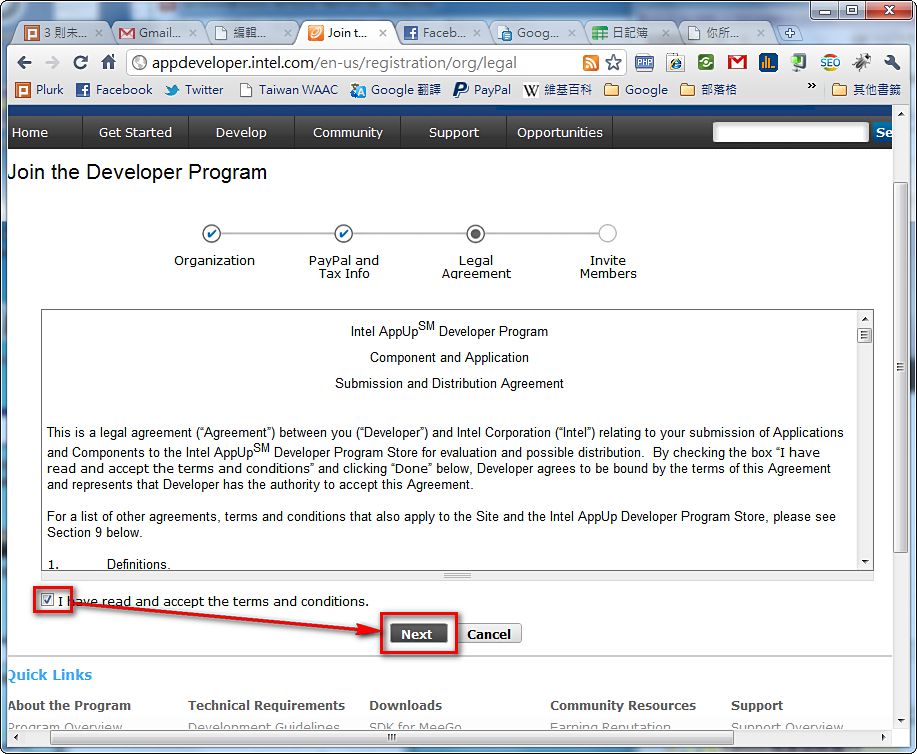Image resolution: width=917 pixels, height=754 pixels.
Task: Open the 維基百科 Wikipedia bookmark
Action: click(557, 89)
